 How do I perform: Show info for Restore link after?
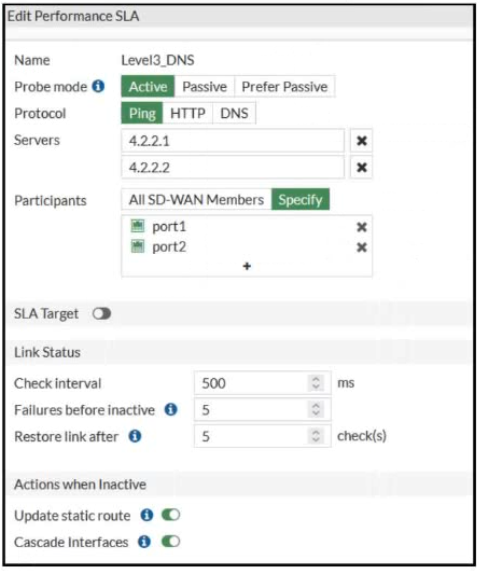(x=135, y=436)
